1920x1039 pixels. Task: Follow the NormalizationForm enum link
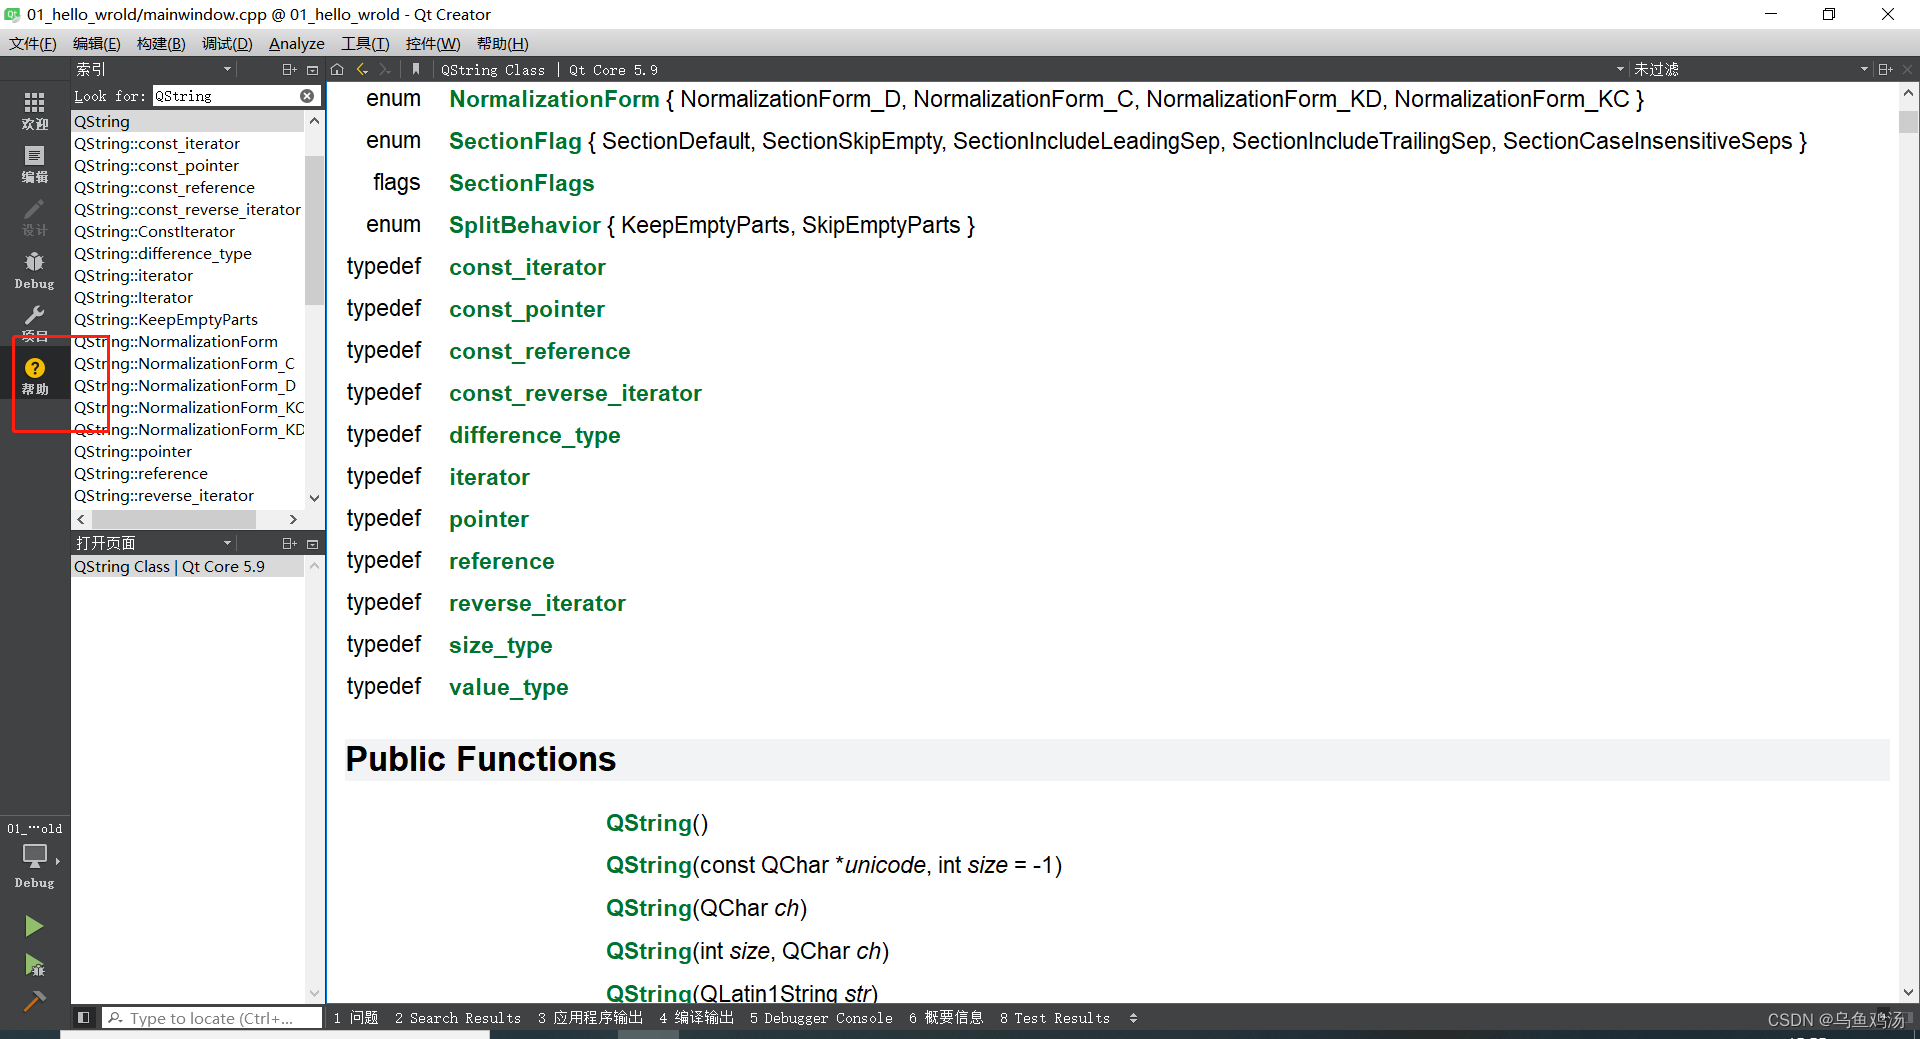[554, 99]
